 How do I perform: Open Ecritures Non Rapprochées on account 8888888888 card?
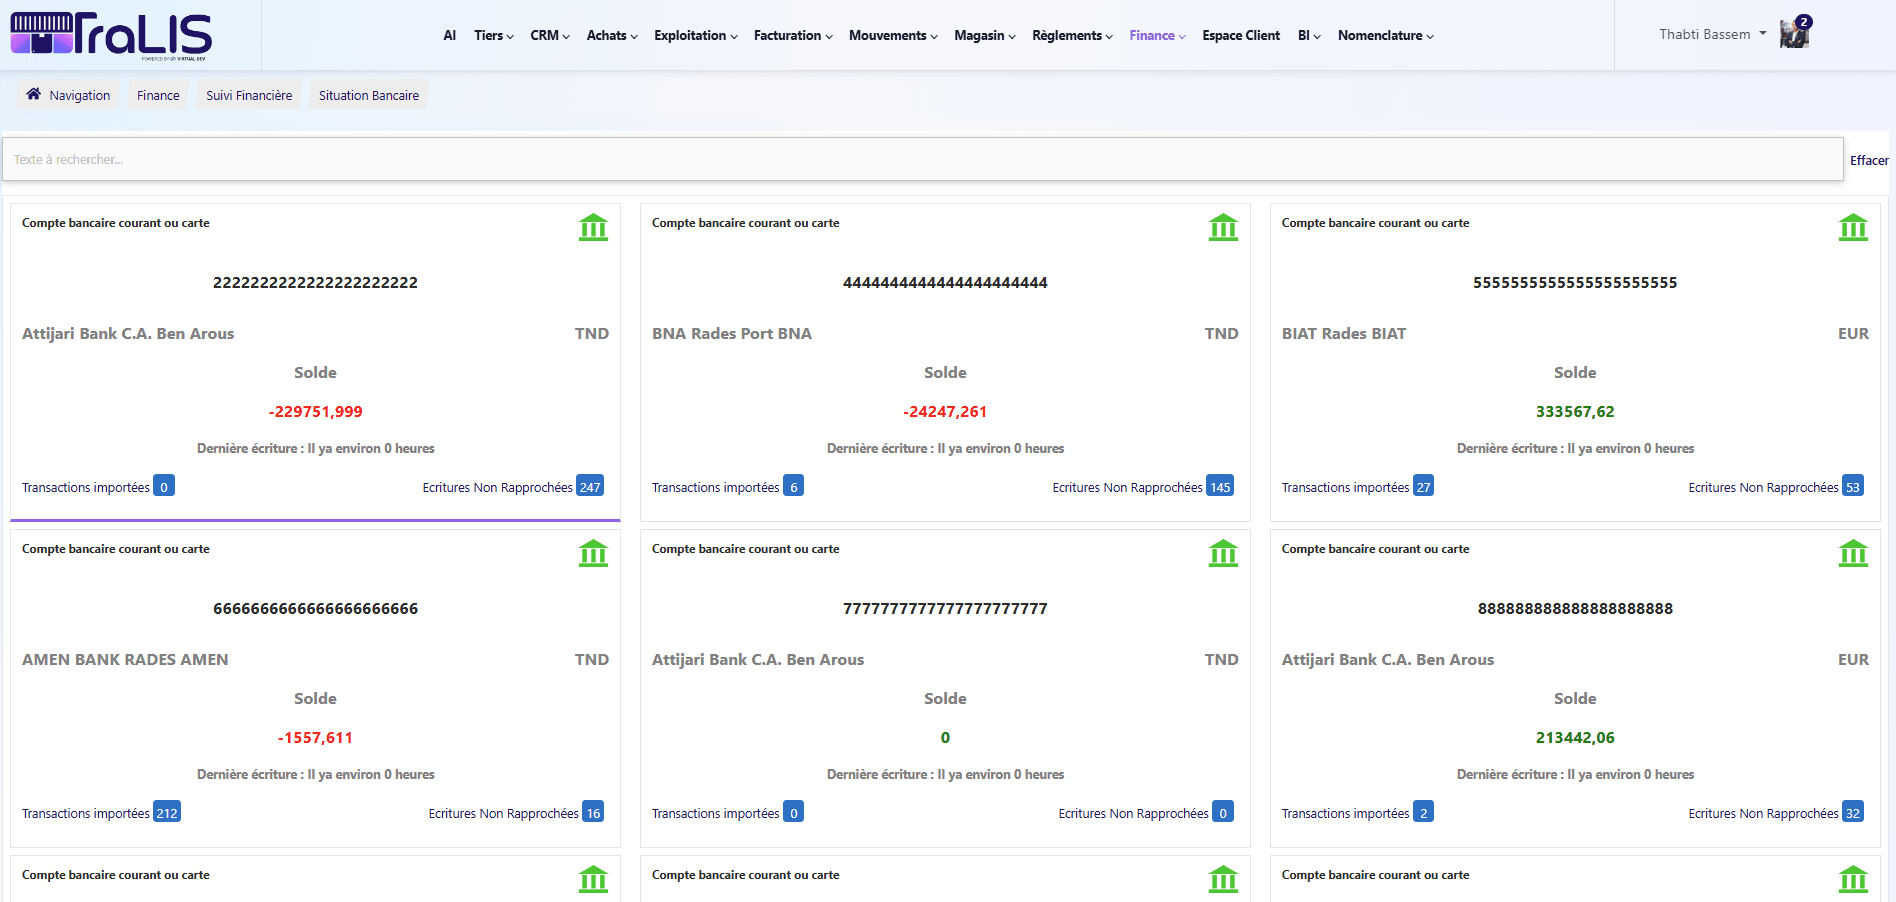click(x=1763, y=813)
